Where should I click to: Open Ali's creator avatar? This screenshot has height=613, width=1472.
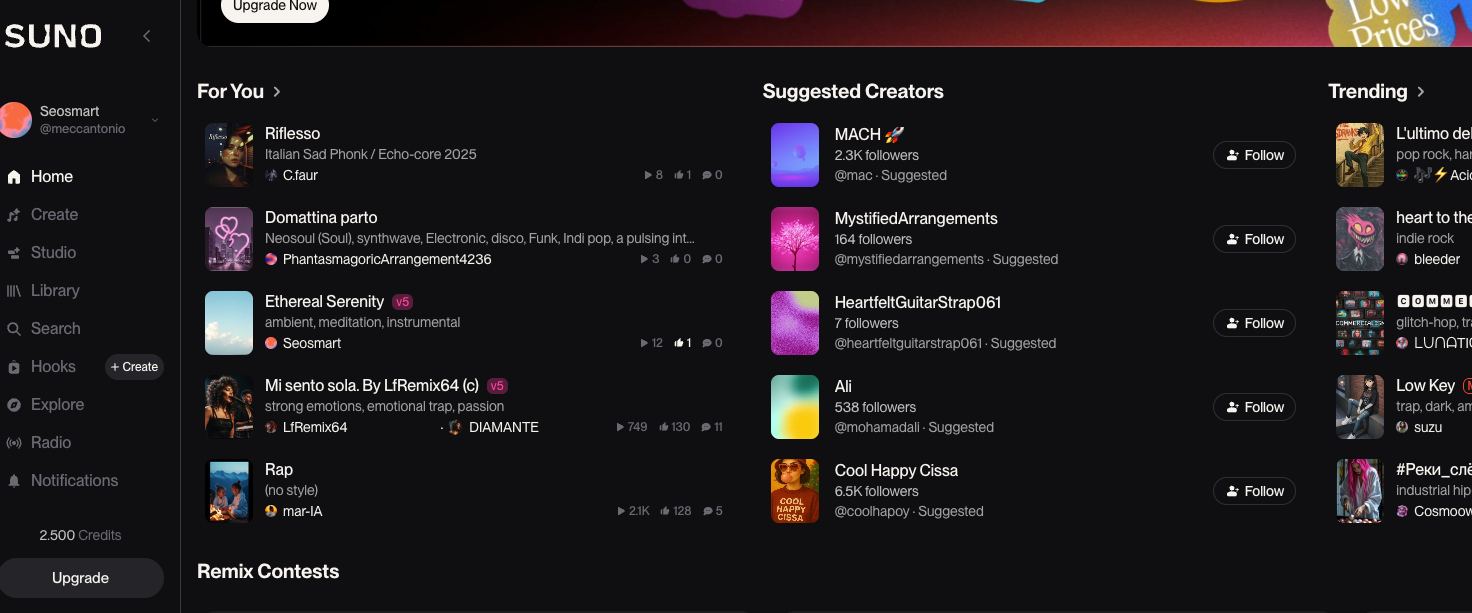tap(795, 407)
